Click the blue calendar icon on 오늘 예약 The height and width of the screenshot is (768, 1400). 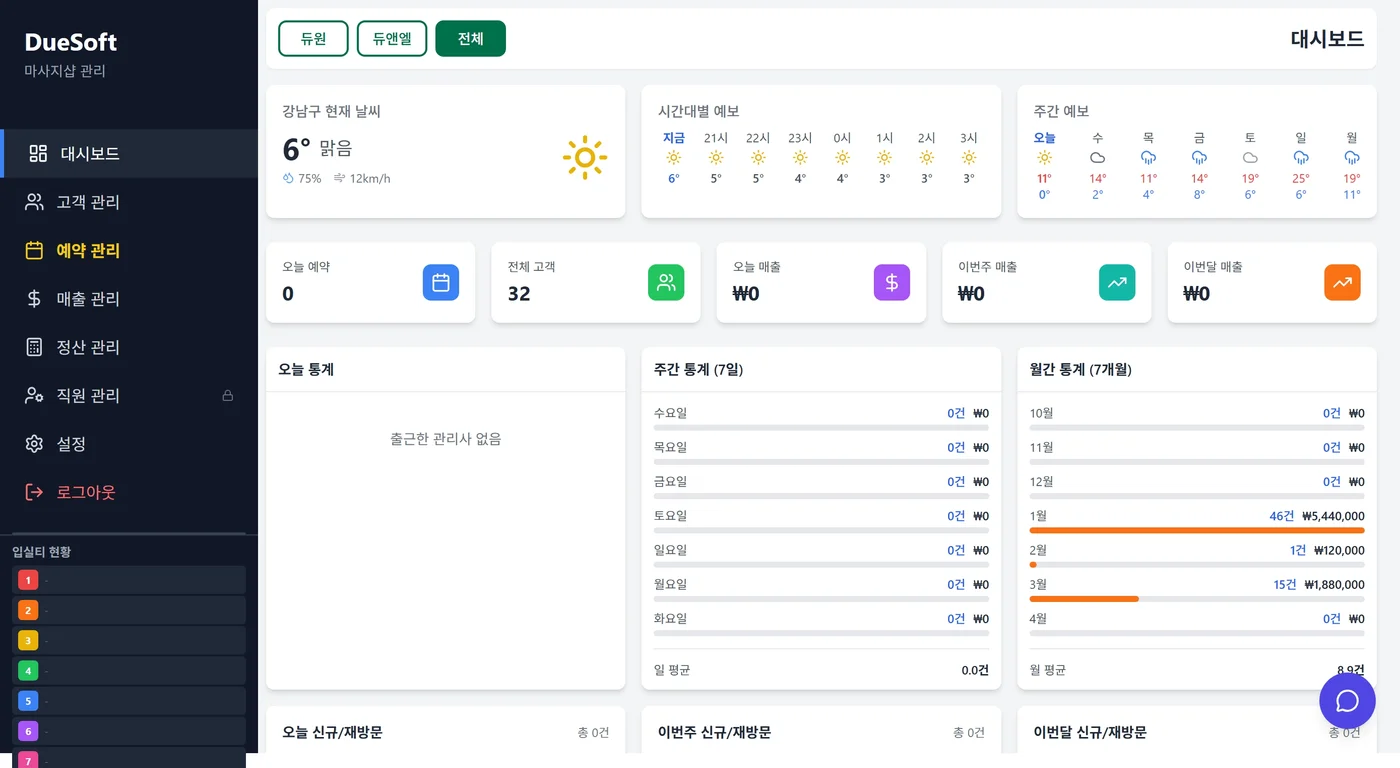441,282
